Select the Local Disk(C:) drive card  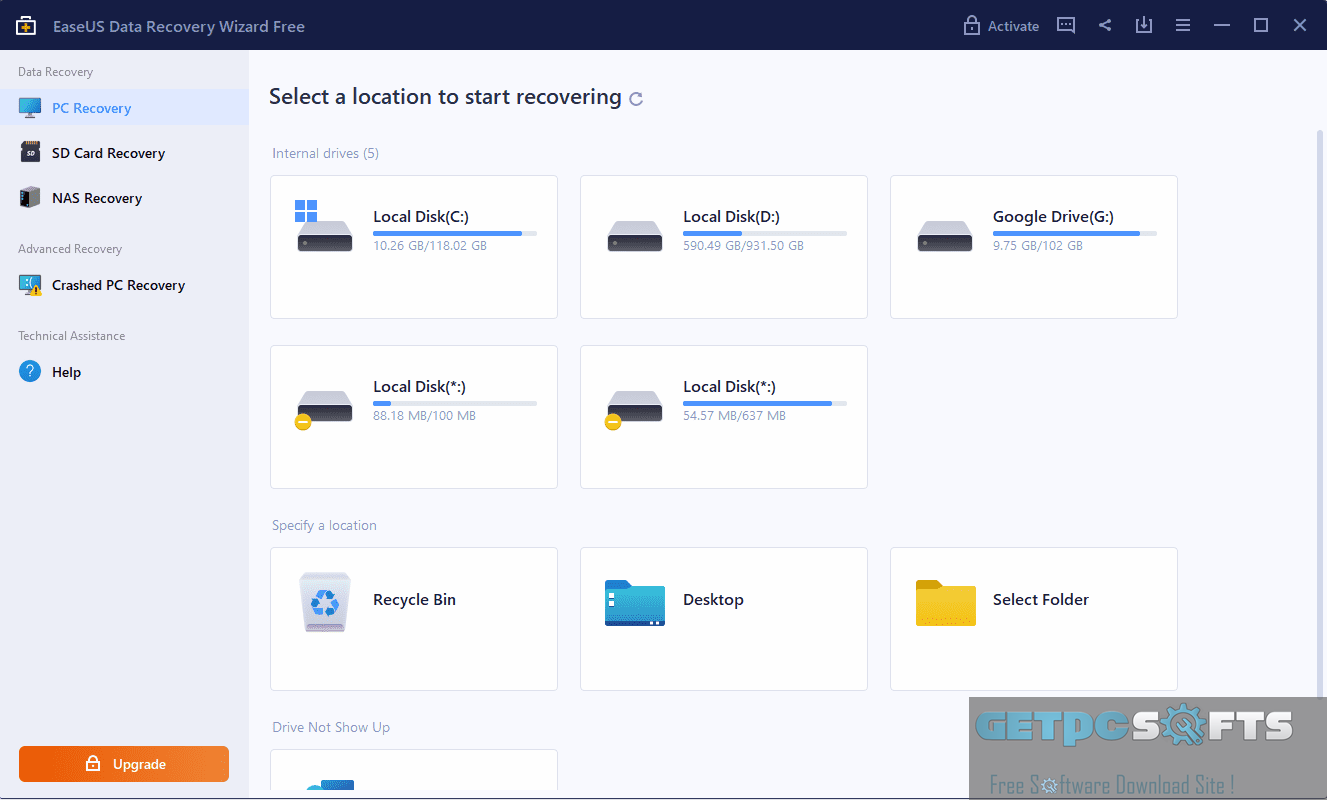click(414, 247)
